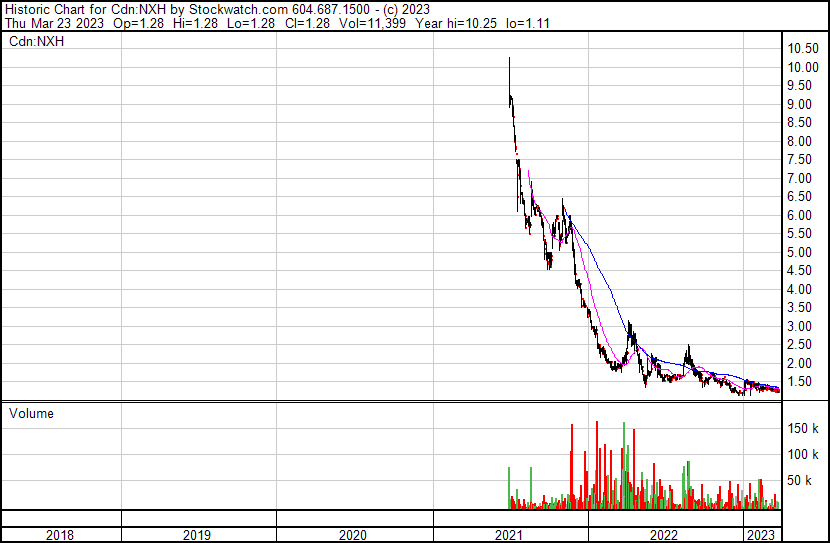
Task: Select the 2019 year label
Action: 197,535
